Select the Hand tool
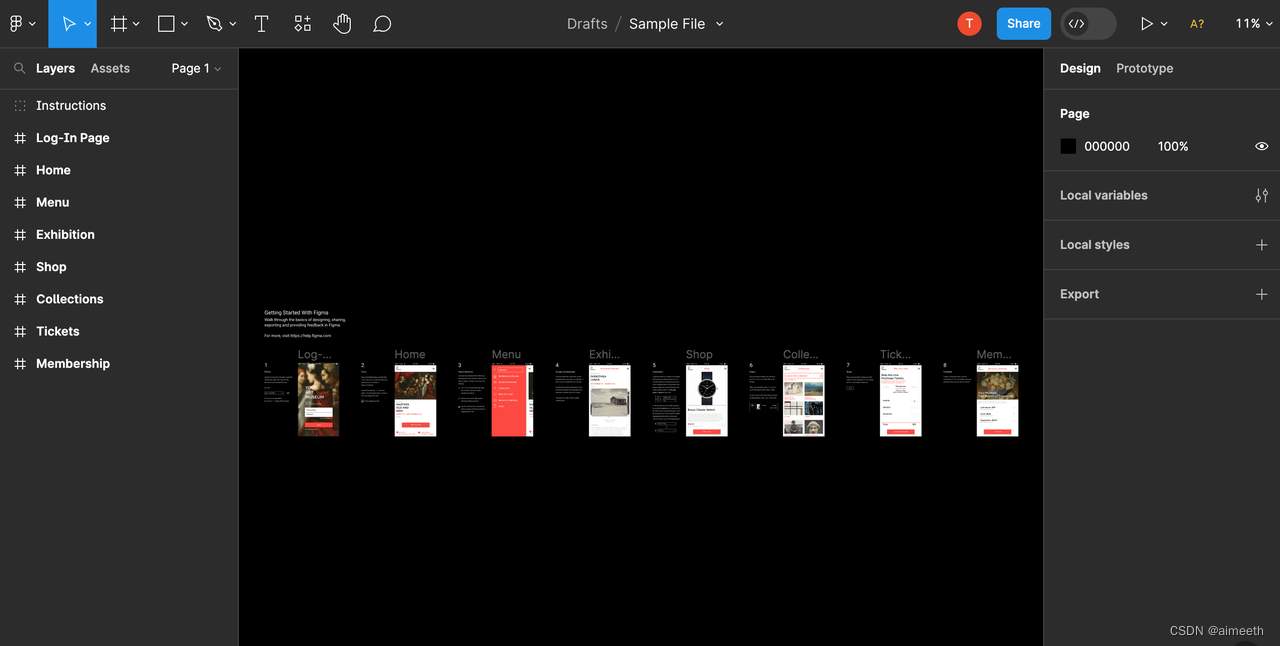 tap(342, 23)
